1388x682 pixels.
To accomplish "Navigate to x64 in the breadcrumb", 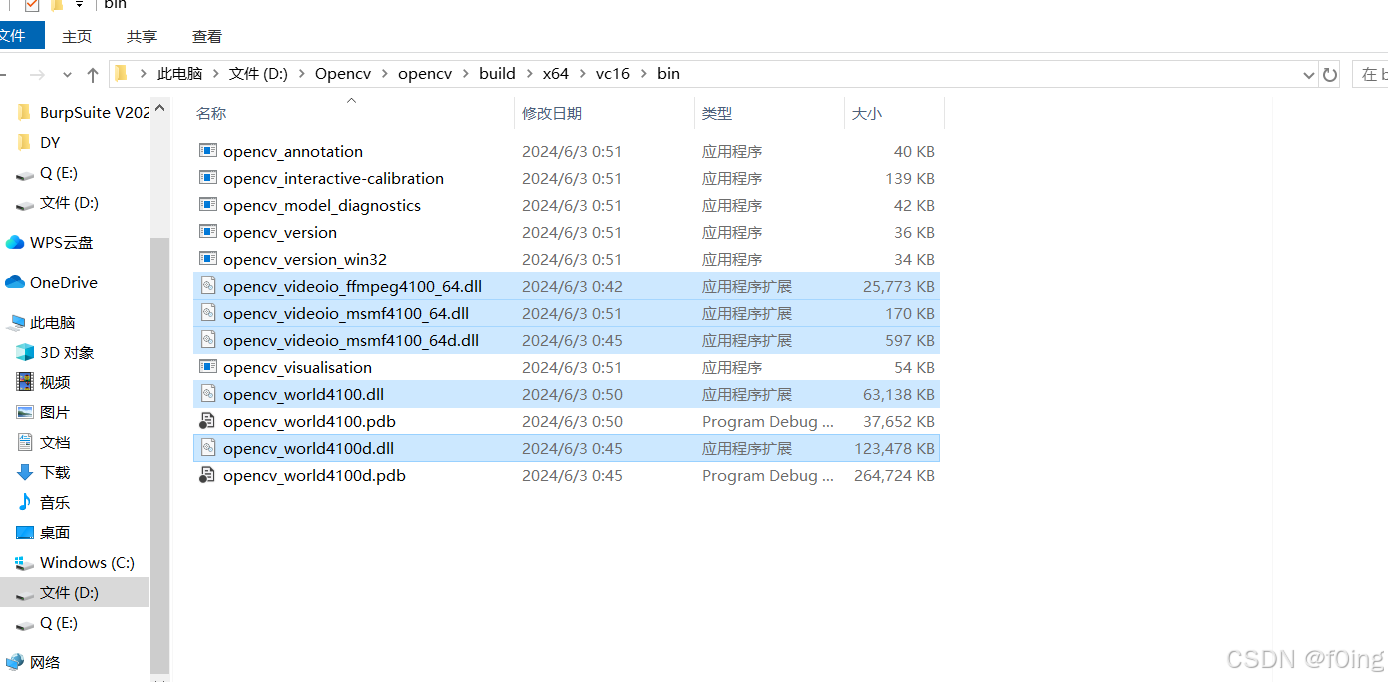I will [x=555, y=74].
